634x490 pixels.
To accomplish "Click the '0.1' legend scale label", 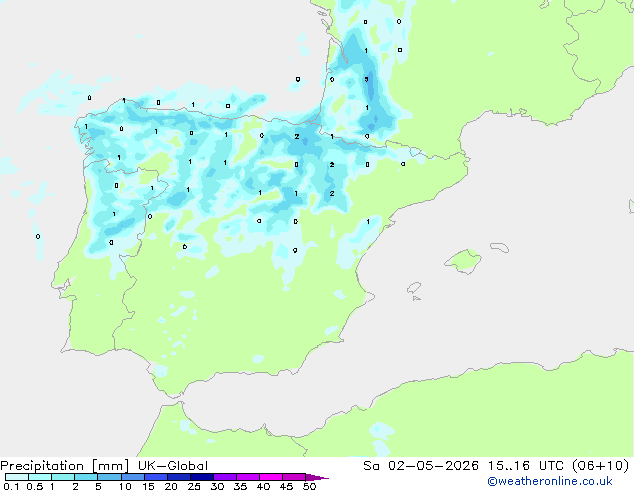I will pos(11,486).
